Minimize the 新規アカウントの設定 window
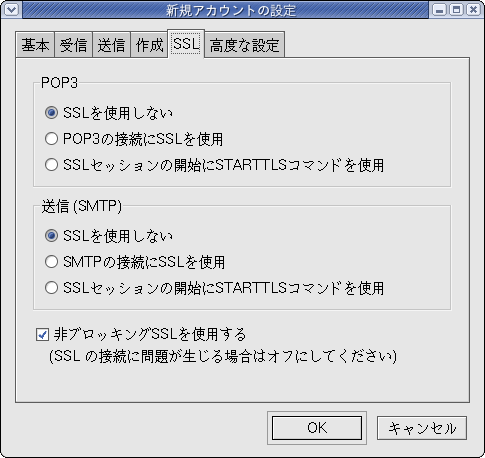This screenshot has width=485, height=458. [440, 10]
